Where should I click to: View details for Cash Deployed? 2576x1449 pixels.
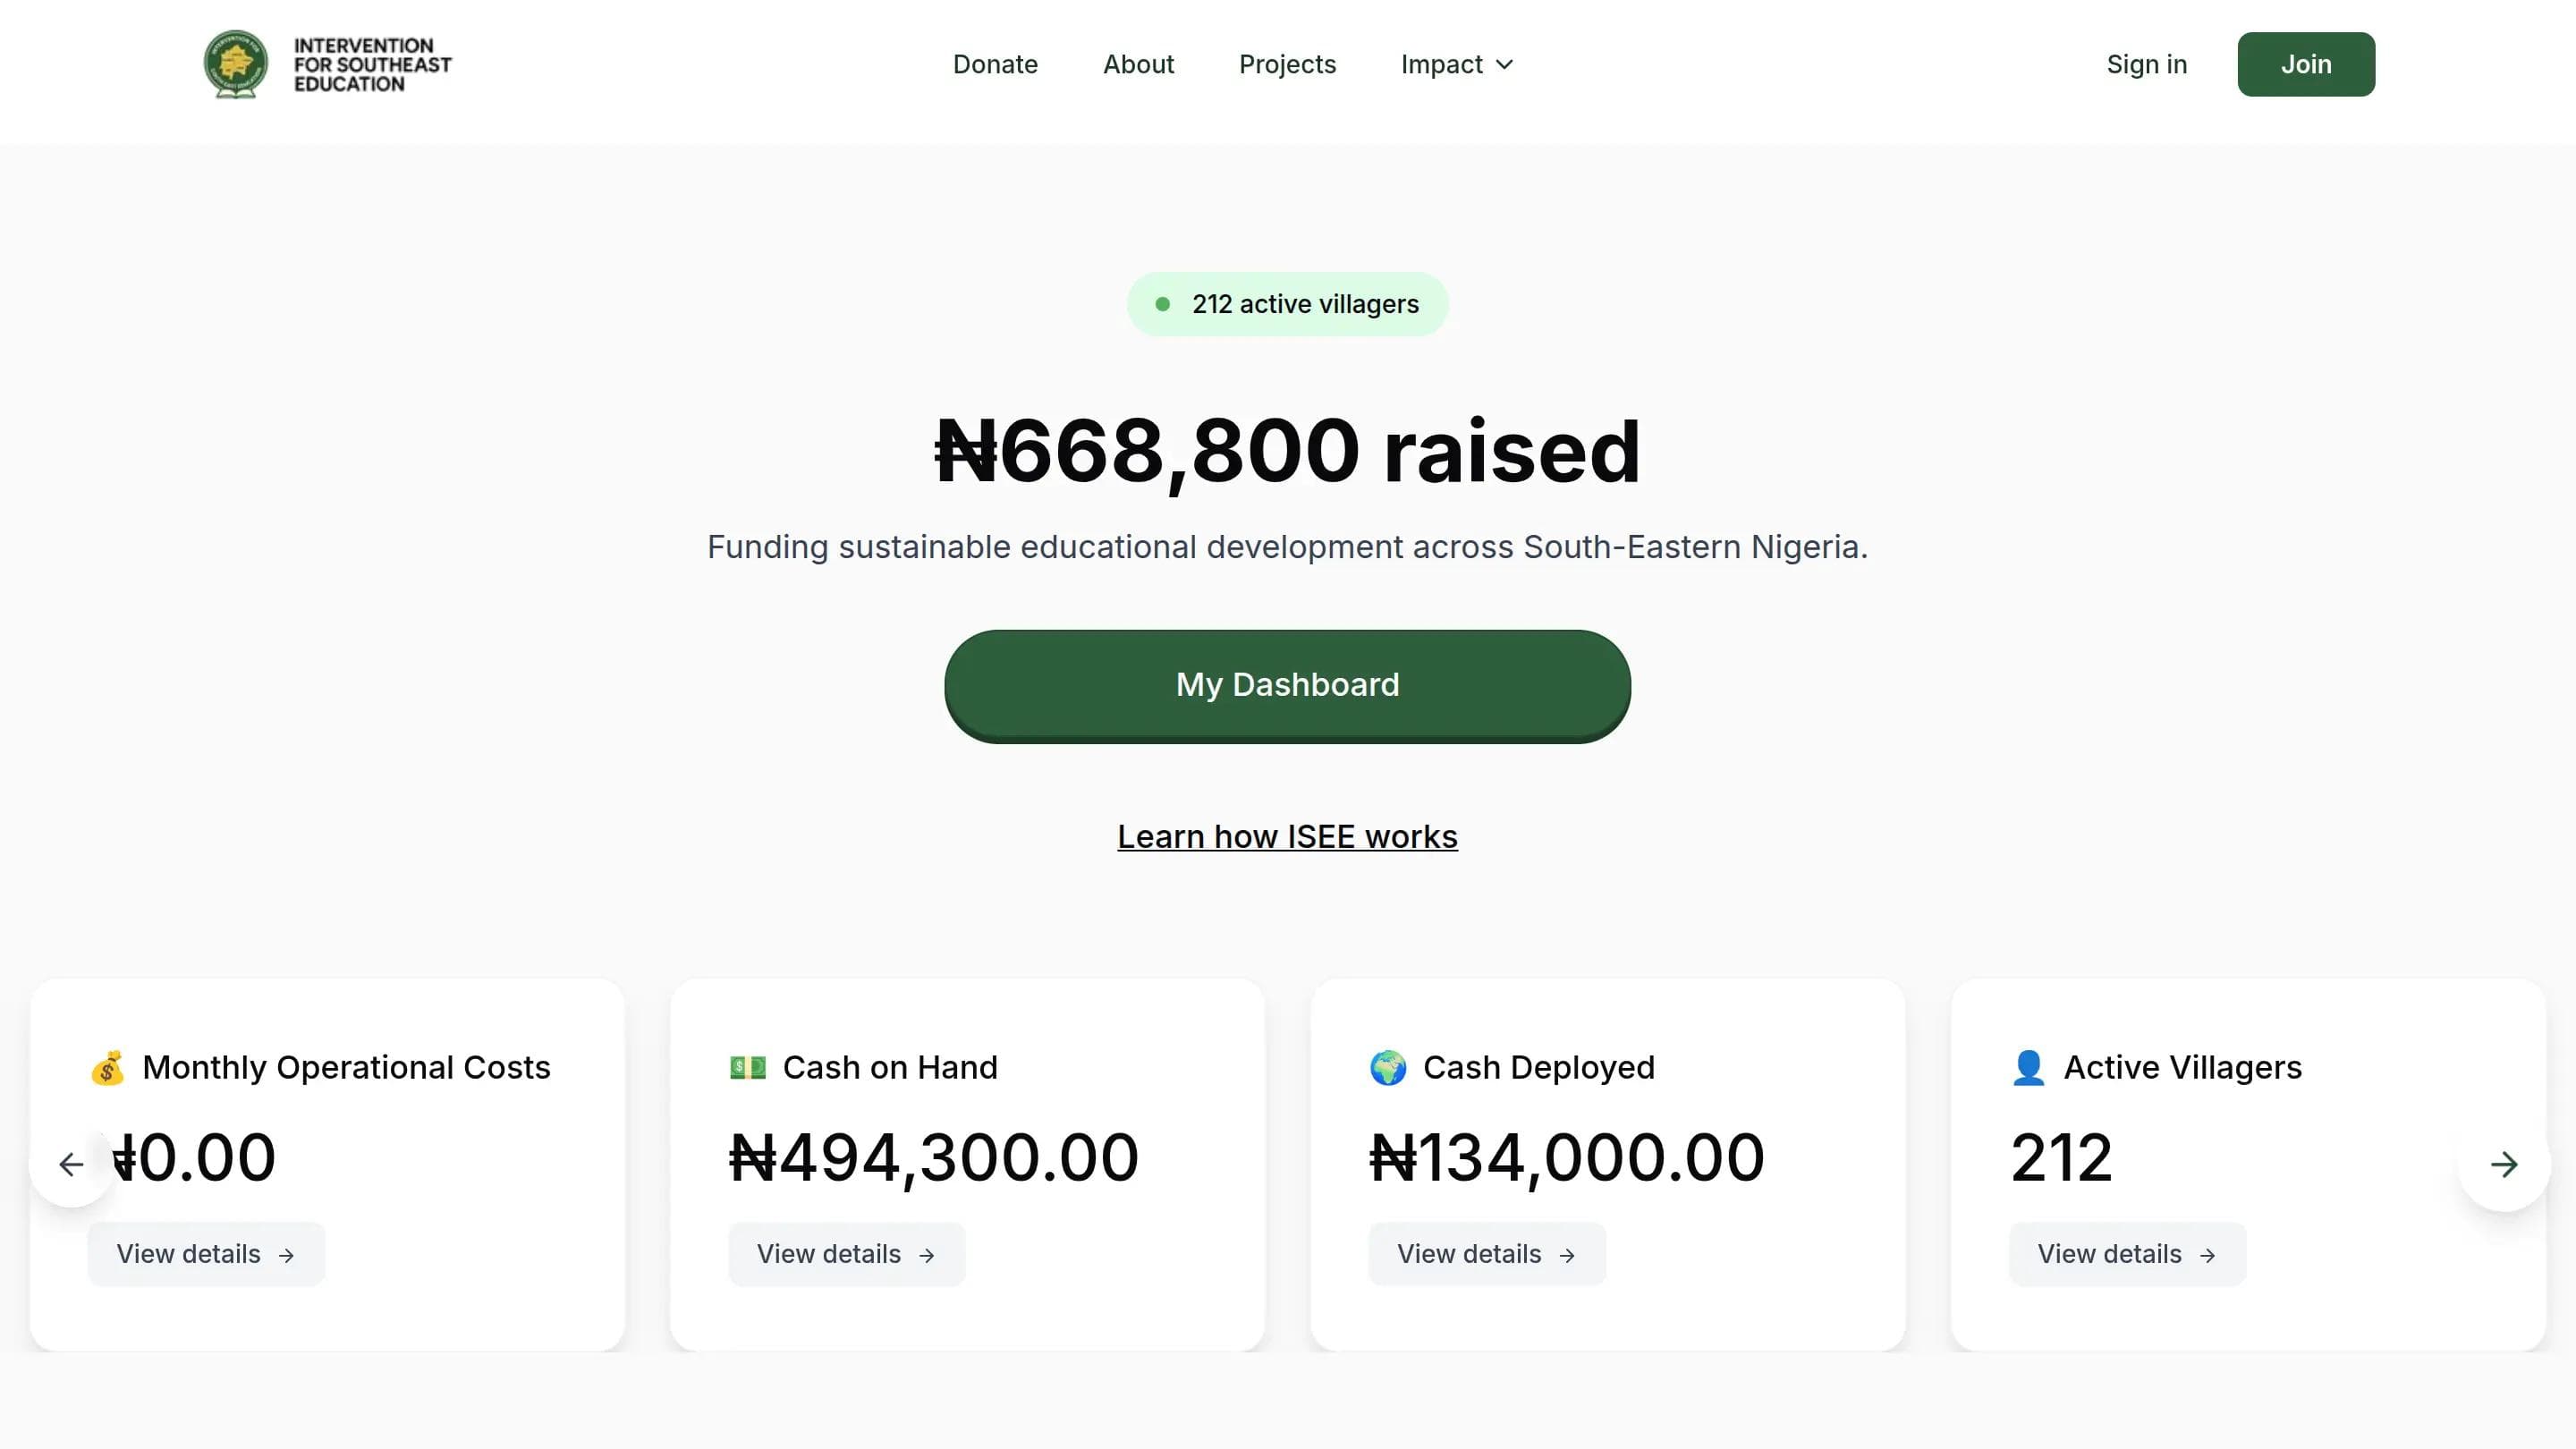click(1486, 1254)
